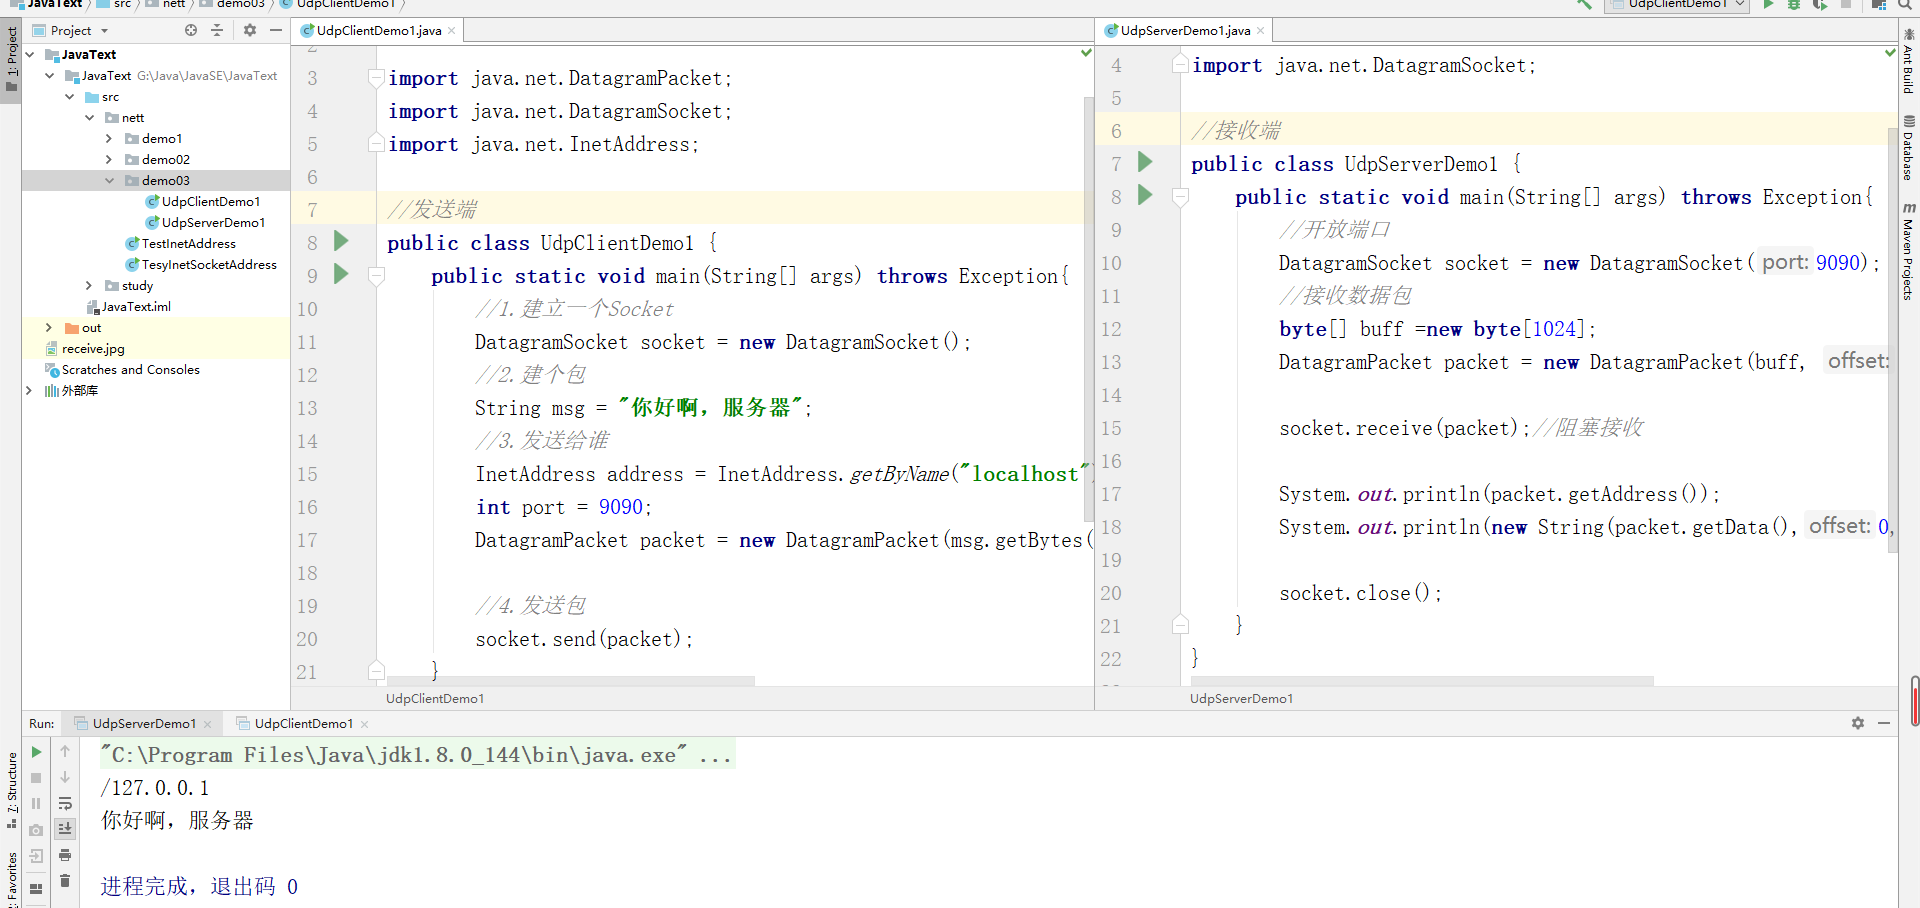Screen dimensions: 1920x908
Task: Collapse the src folder
Action: pos(69,96)
